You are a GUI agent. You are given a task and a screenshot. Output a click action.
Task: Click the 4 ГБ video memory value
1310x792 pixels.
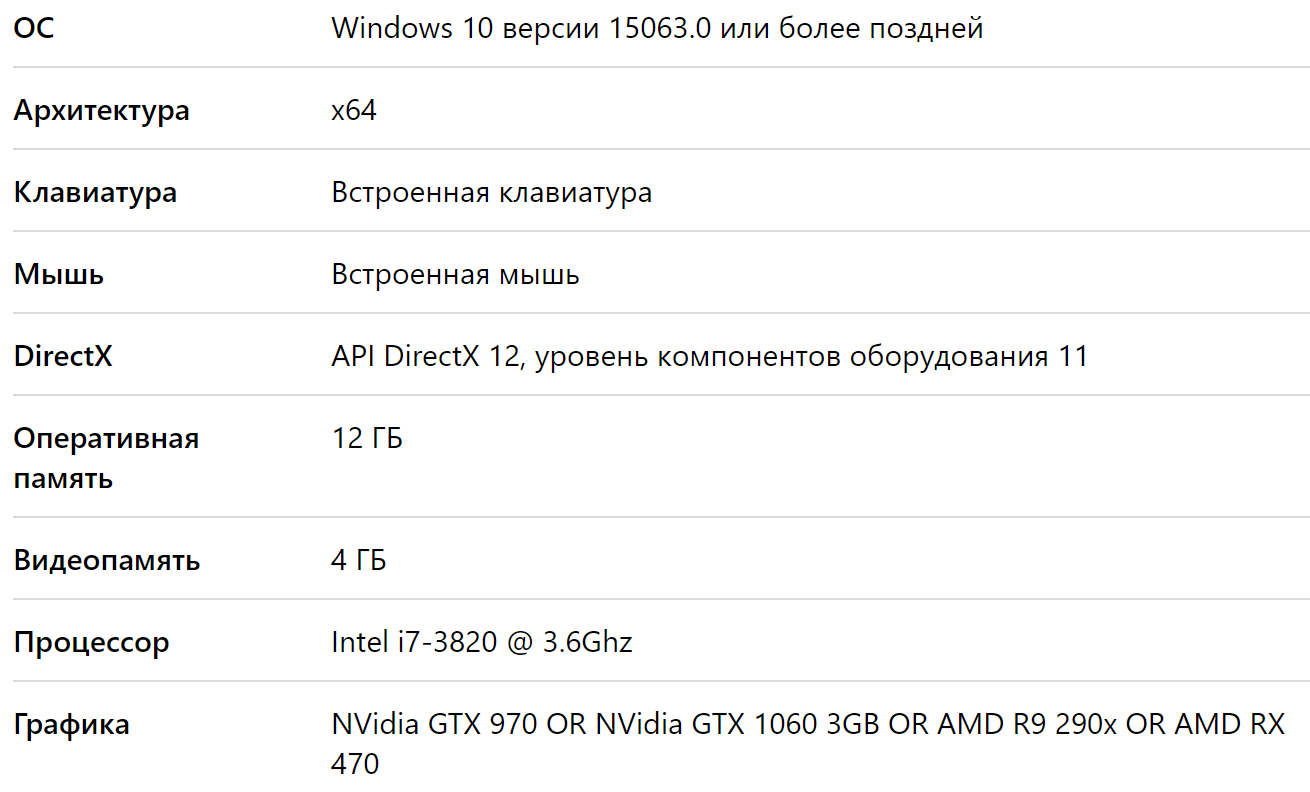358,561
